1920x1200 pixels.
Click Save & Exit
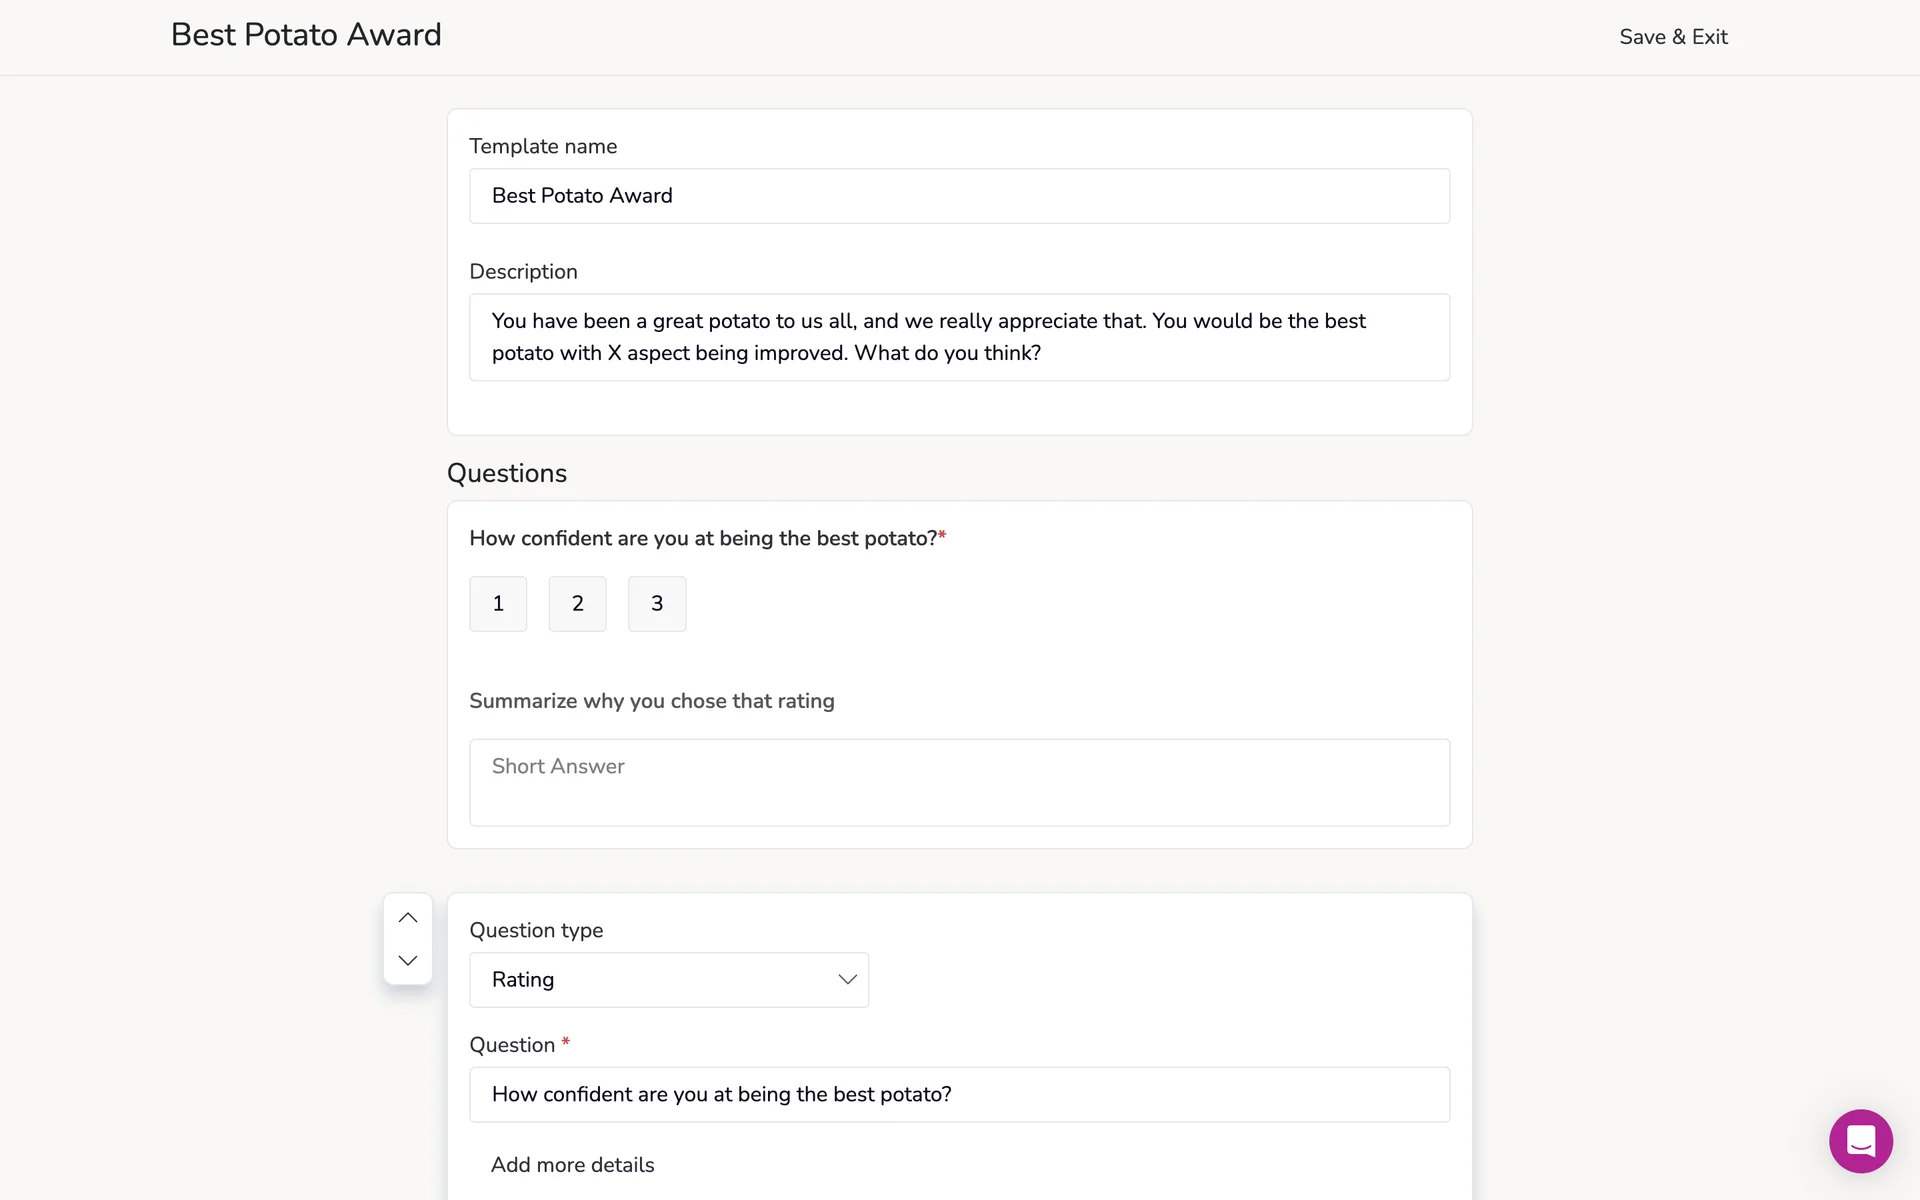pyautogui.click(x=1673, y=37)
